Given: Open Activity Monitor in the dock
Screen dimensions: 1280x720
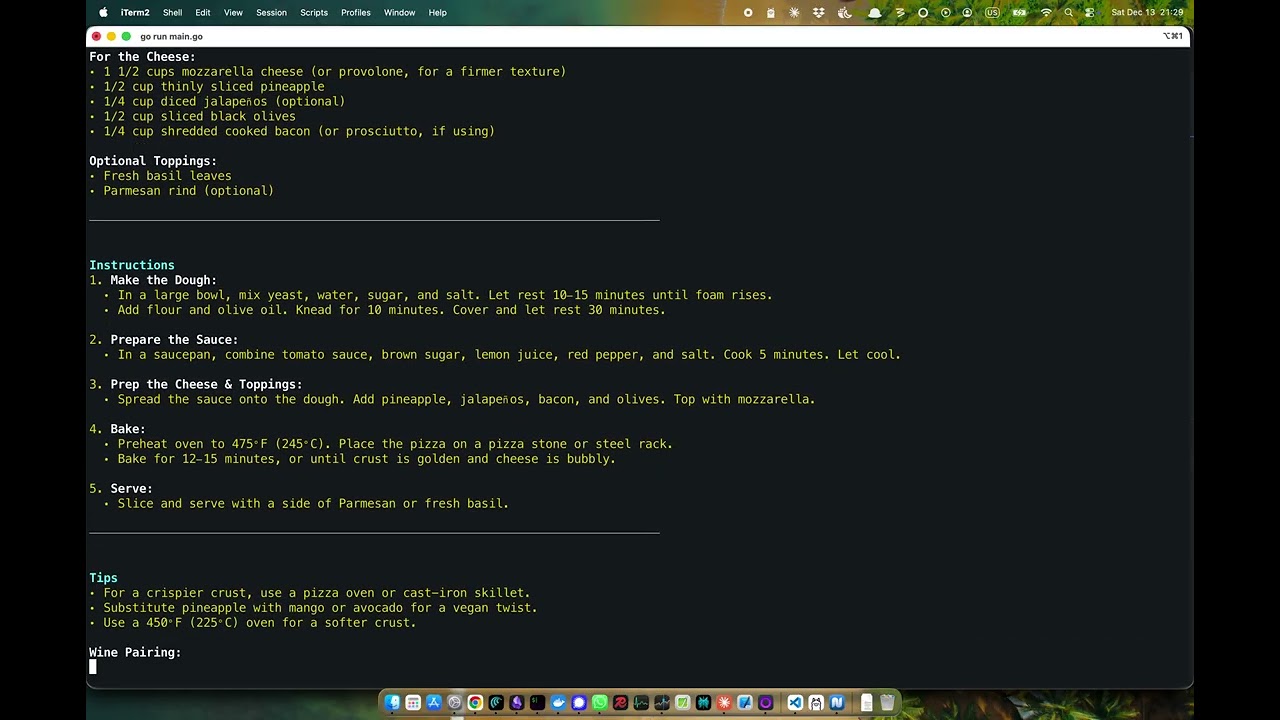Looking at the screenshot, I should pos(641,703).
